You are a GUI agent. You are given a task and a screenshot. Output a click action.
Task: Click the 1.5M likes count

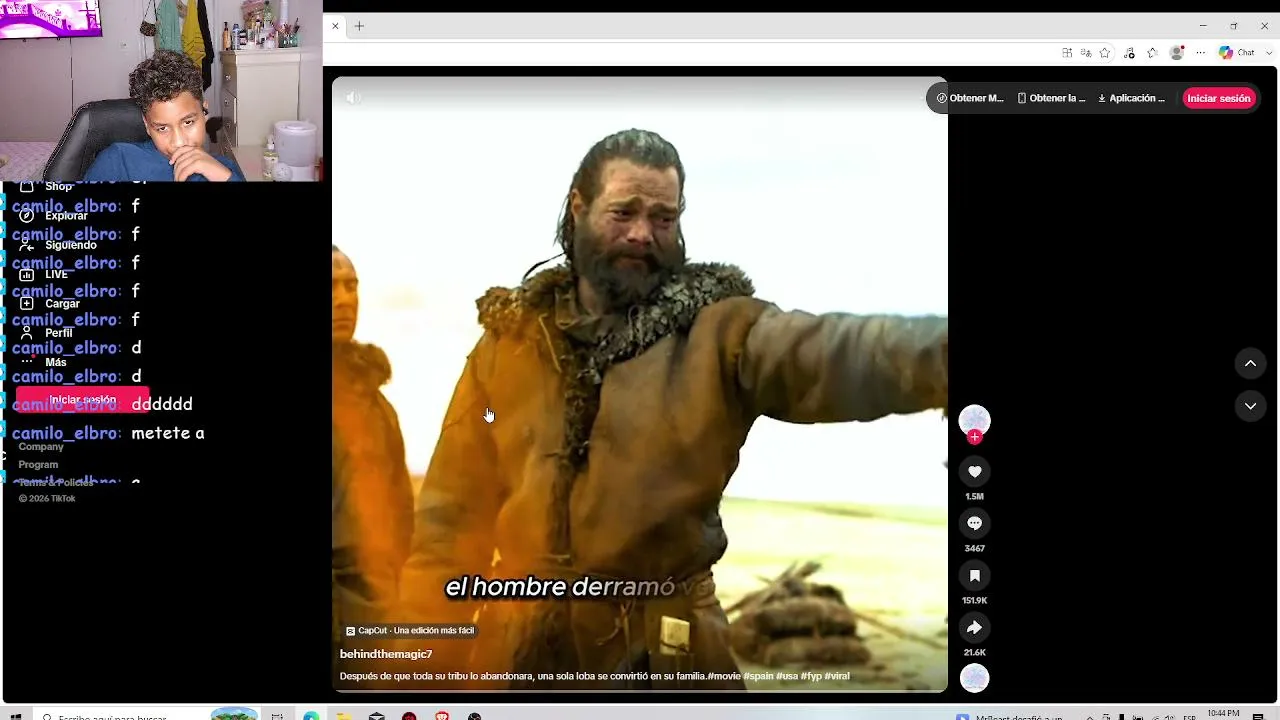(x=974, y=497)
